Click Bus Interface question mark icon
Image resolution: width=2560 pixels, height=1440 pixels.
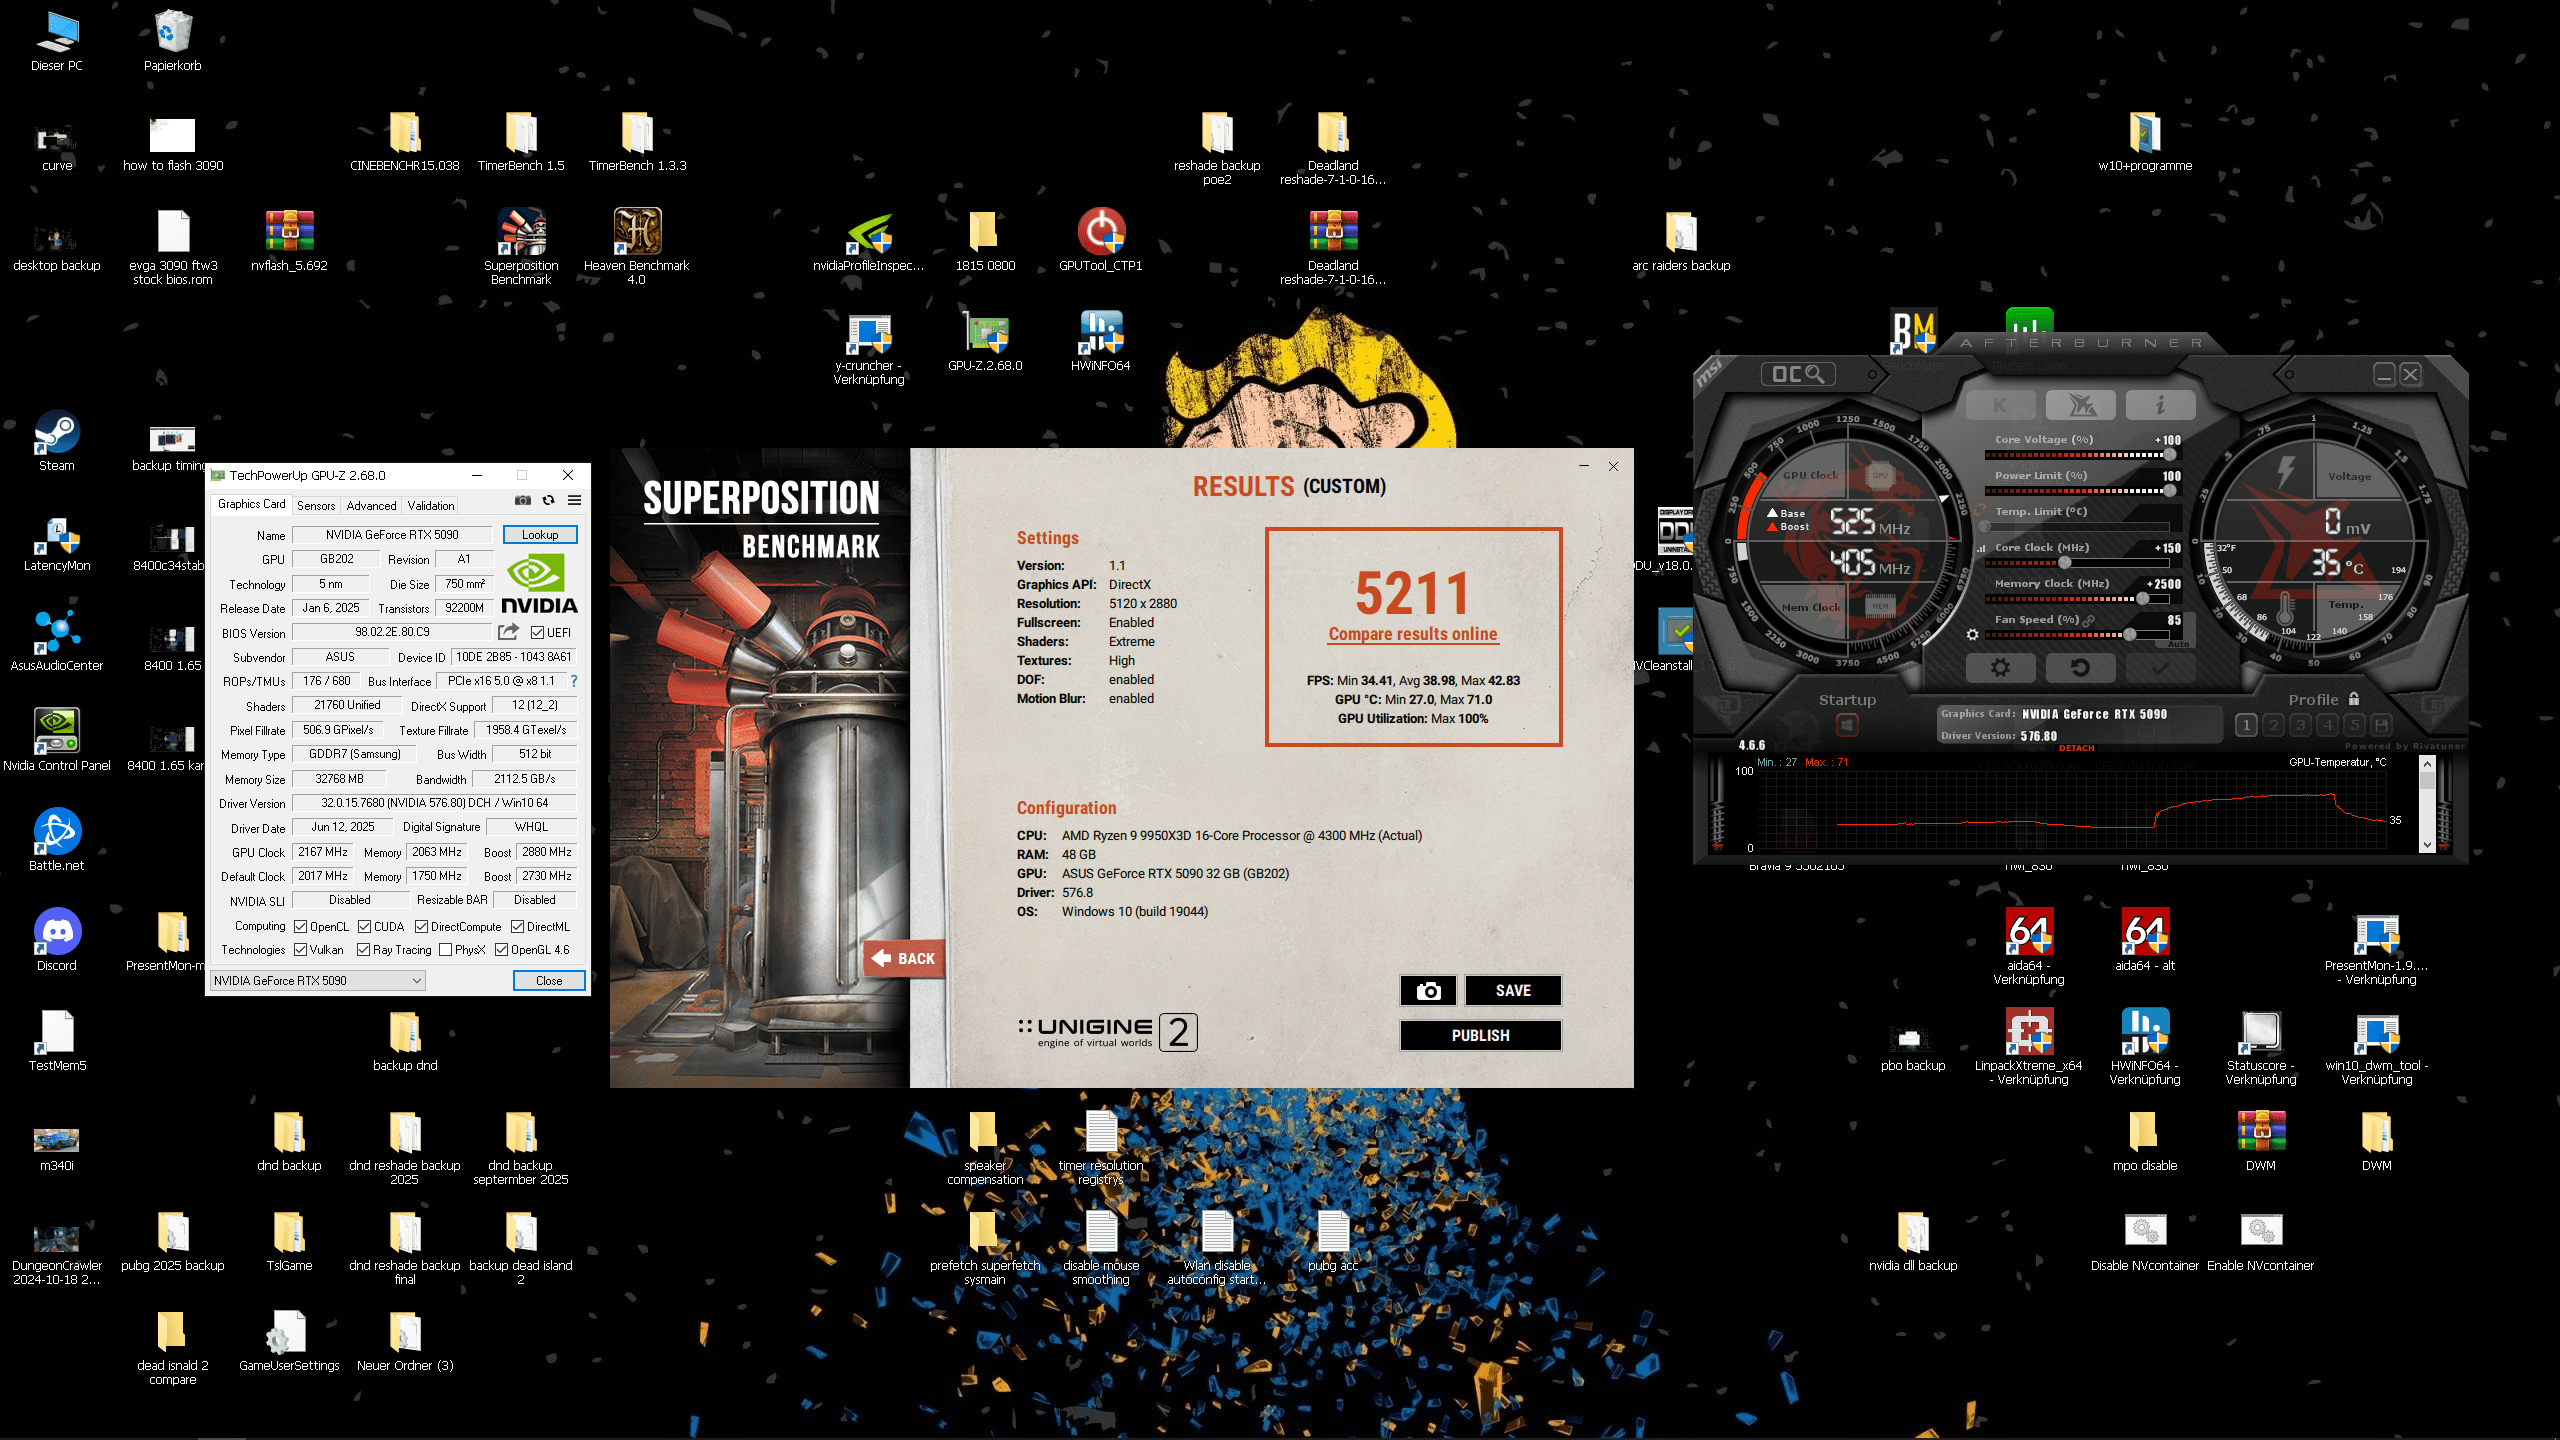(574, 681)
